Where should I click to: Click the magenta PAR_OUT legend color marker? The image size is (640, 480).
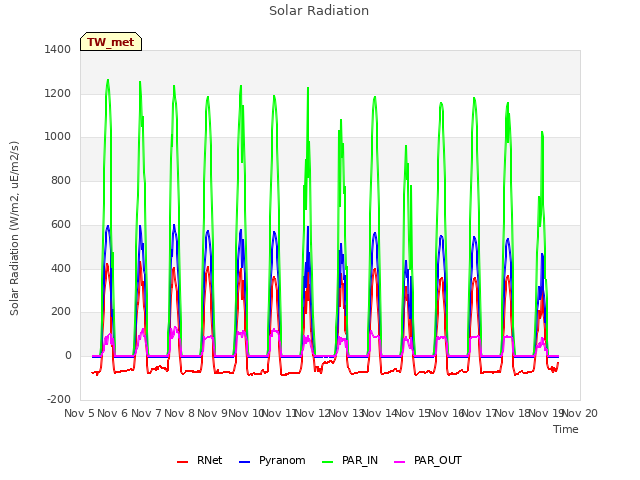[400, 462]
